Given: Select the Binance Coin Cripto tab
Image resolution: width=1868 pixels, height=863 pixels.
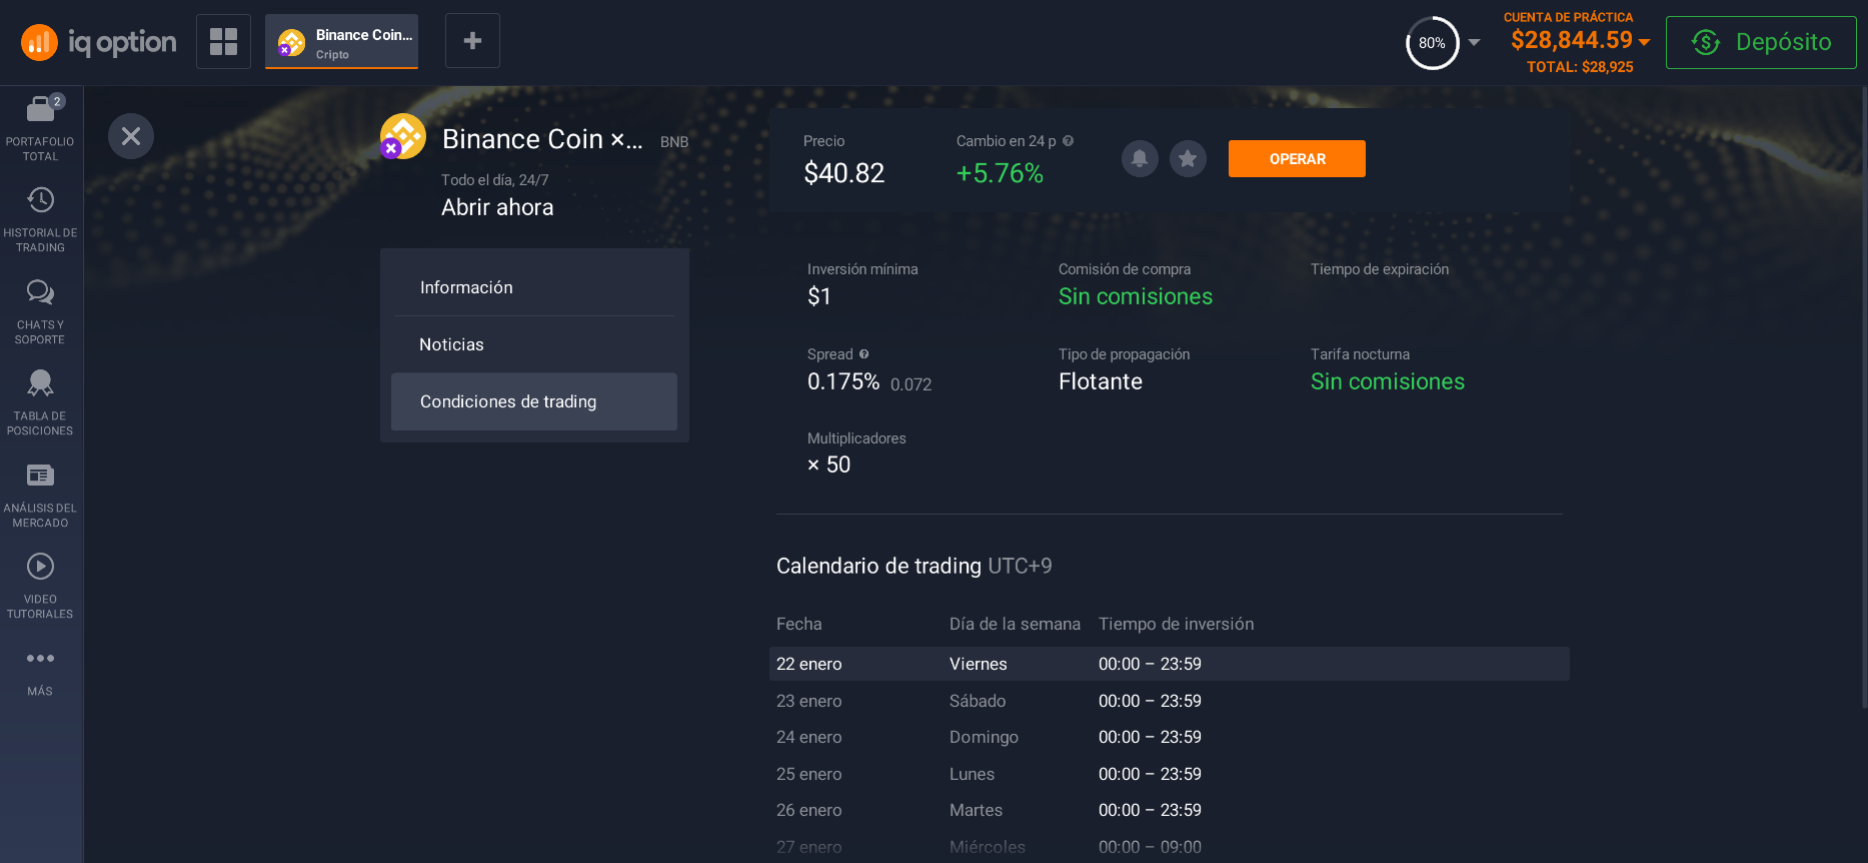Looking at the screenshot, I should (342, 42).
